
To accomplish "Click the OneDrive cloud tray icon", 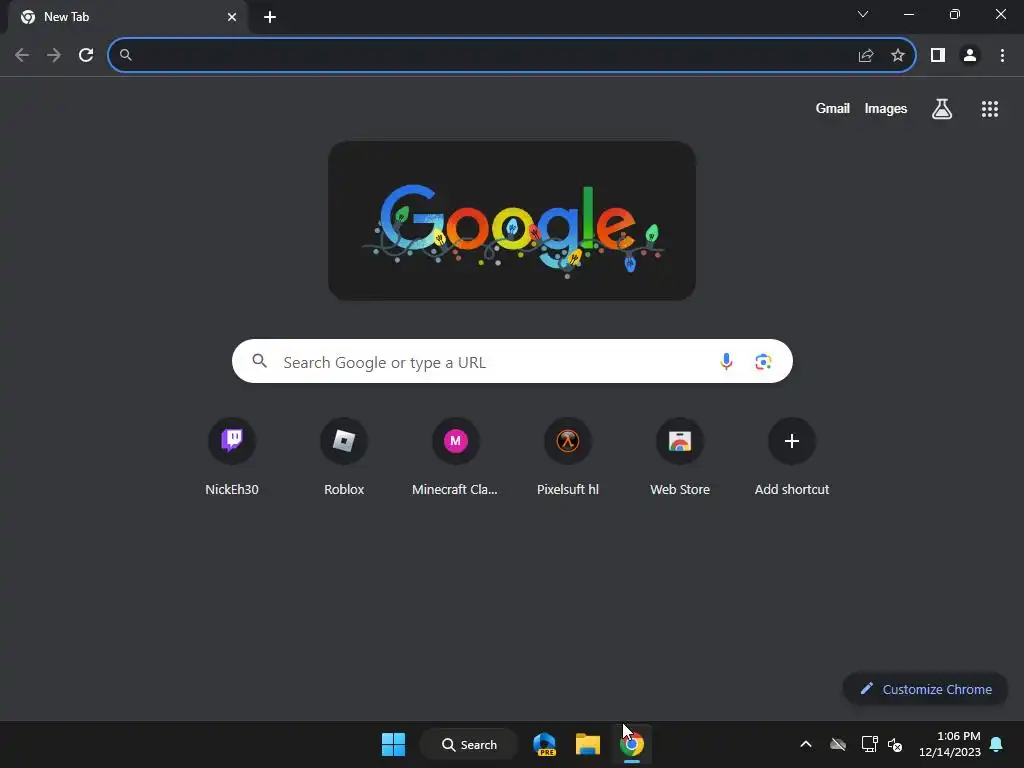I will (838, 744).
